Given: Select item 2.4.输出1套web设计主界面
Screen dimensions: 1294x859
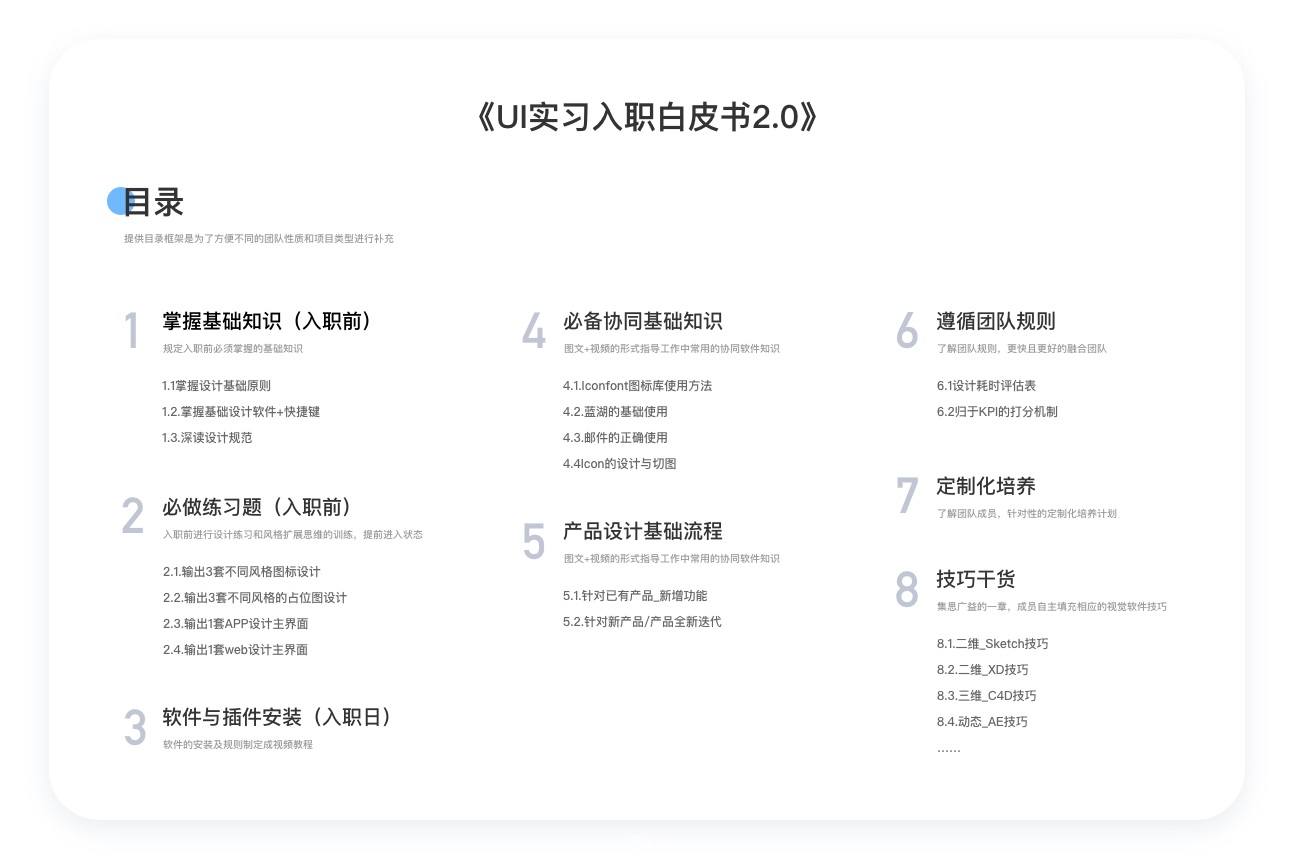Looking at the screenshot, I should click(x=236, y=650).
